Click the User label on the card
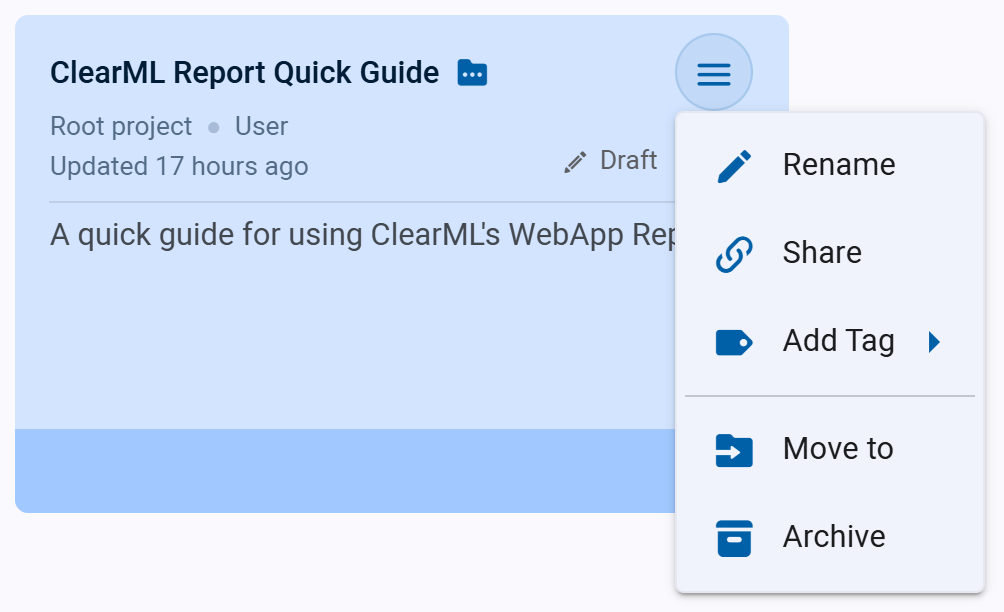This screenshot has width=1004, height=612. point(260,126)
